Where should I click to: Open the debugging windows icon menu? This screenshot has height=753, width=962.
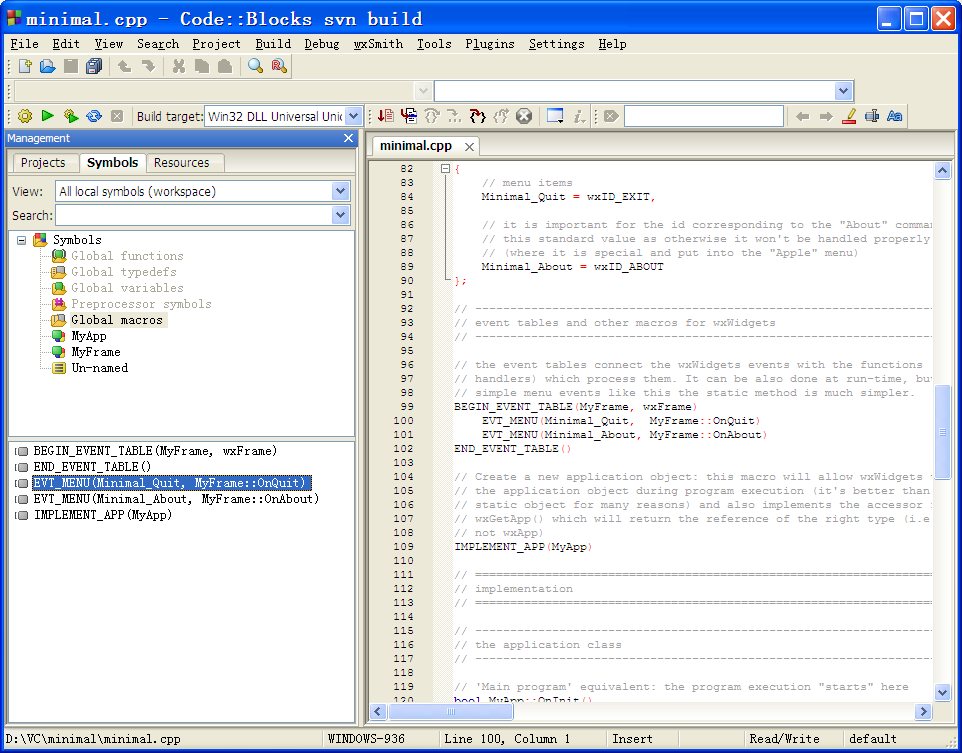pyautogui.click(x=555, y=116)
